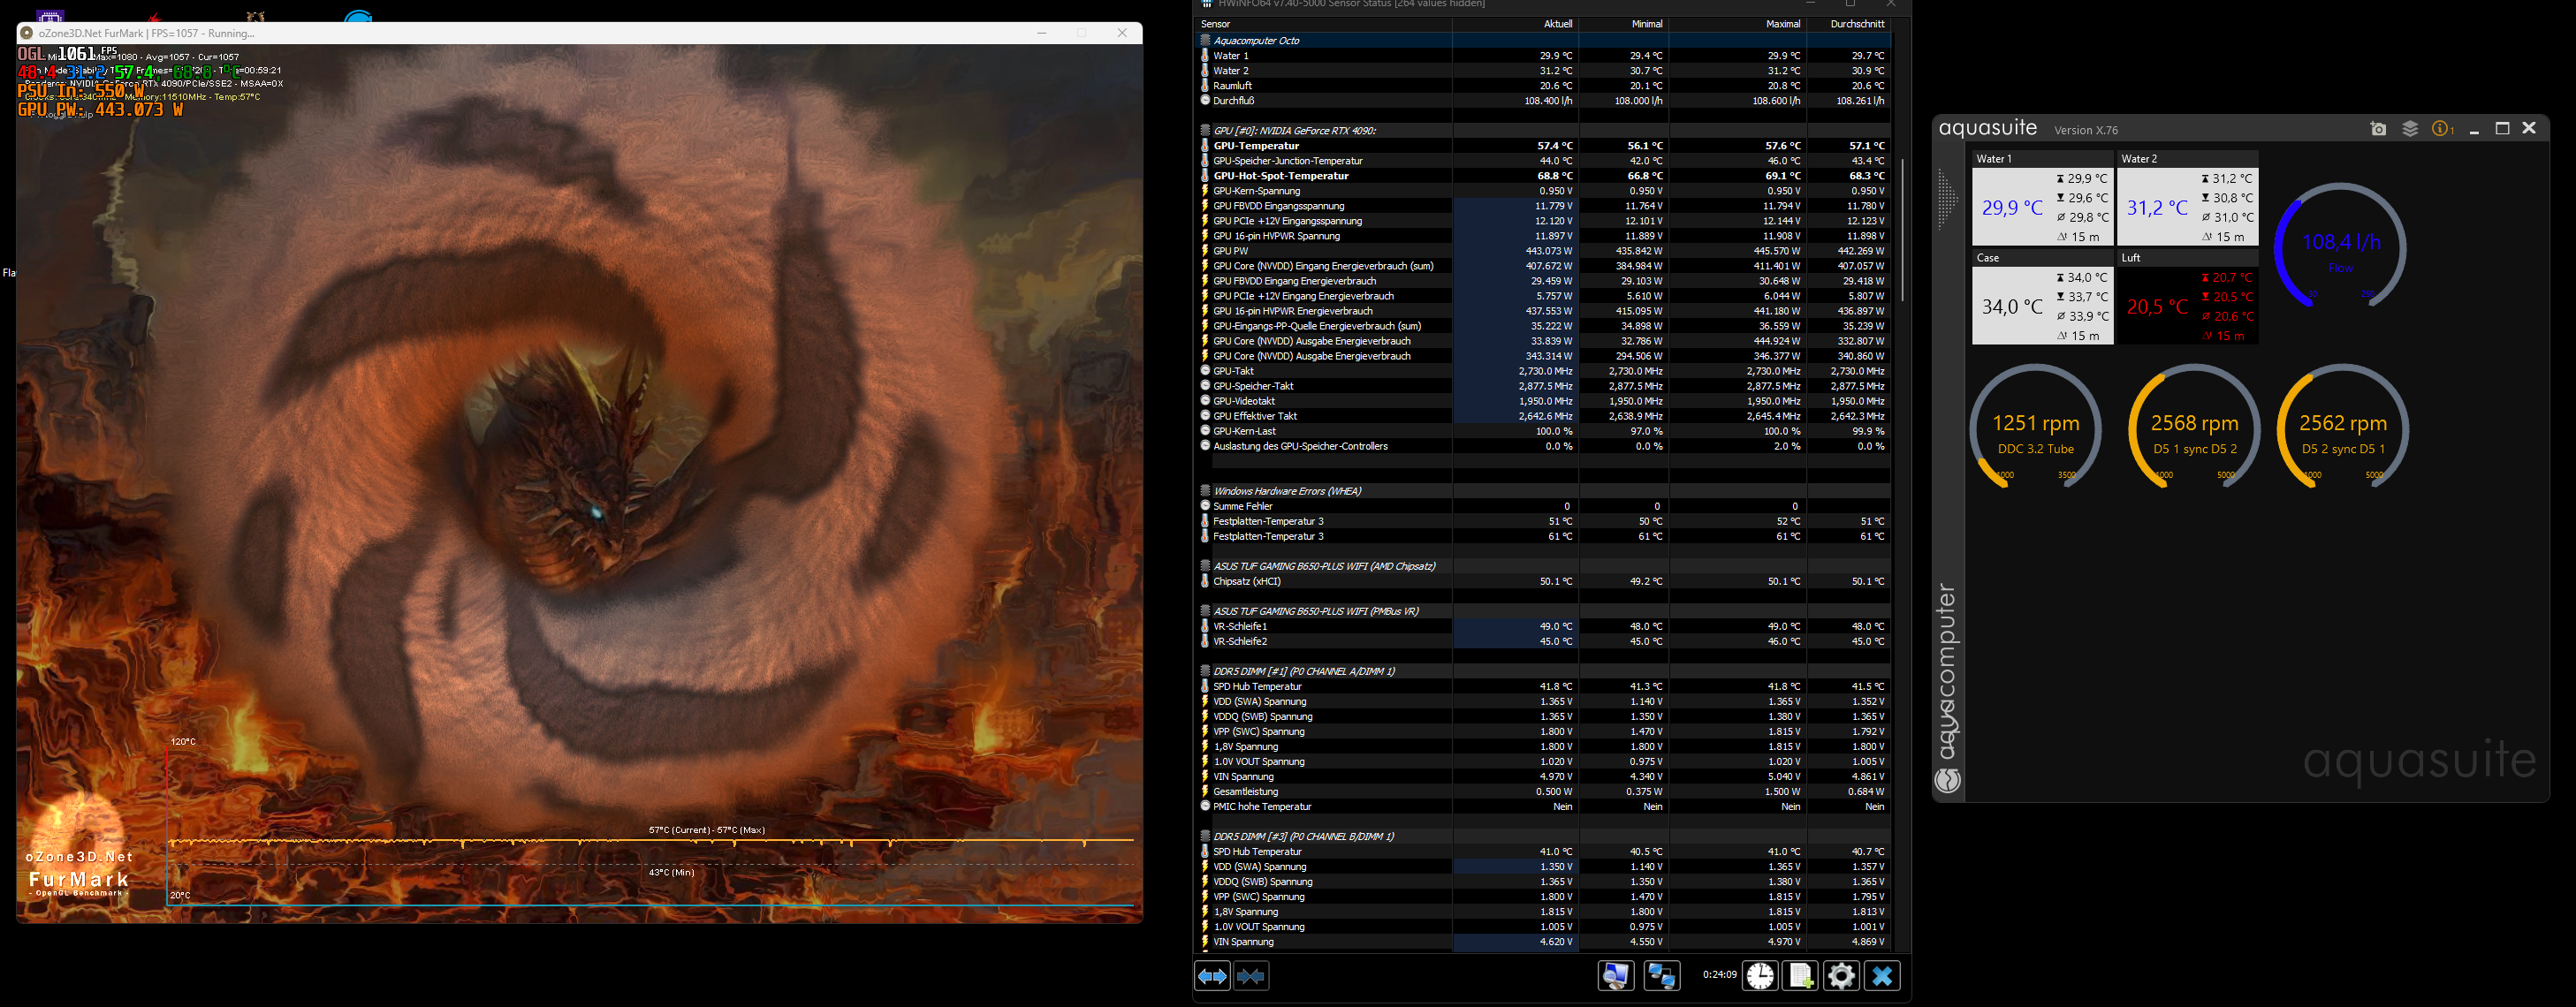Click the Durchschnitt column header
This screenshot has width=2576, height=1007.
pyautogui.click(x=1857, y=24)
